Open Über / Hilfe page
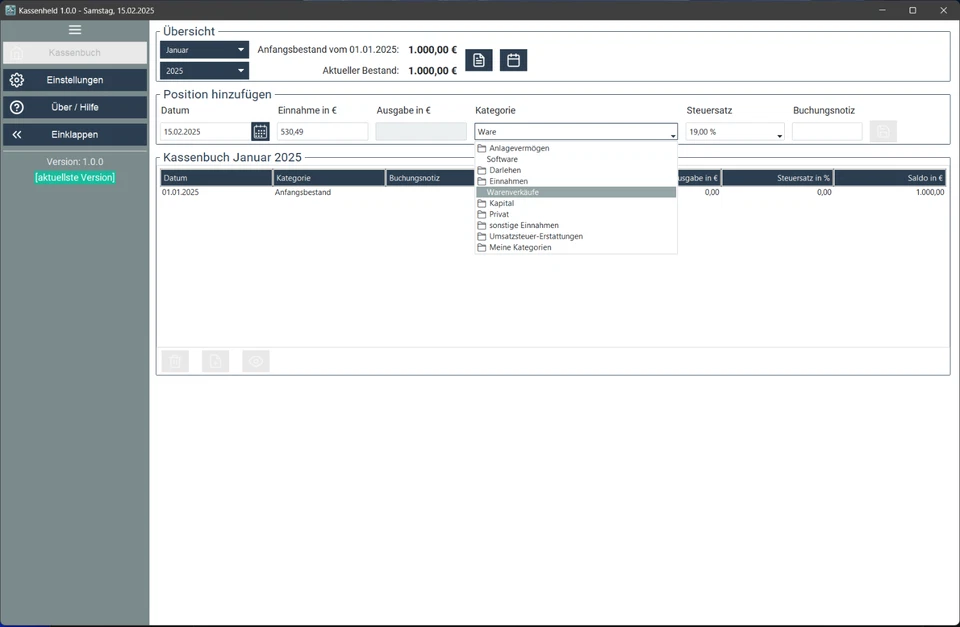The image size is (960, 627). coord(75,107)
